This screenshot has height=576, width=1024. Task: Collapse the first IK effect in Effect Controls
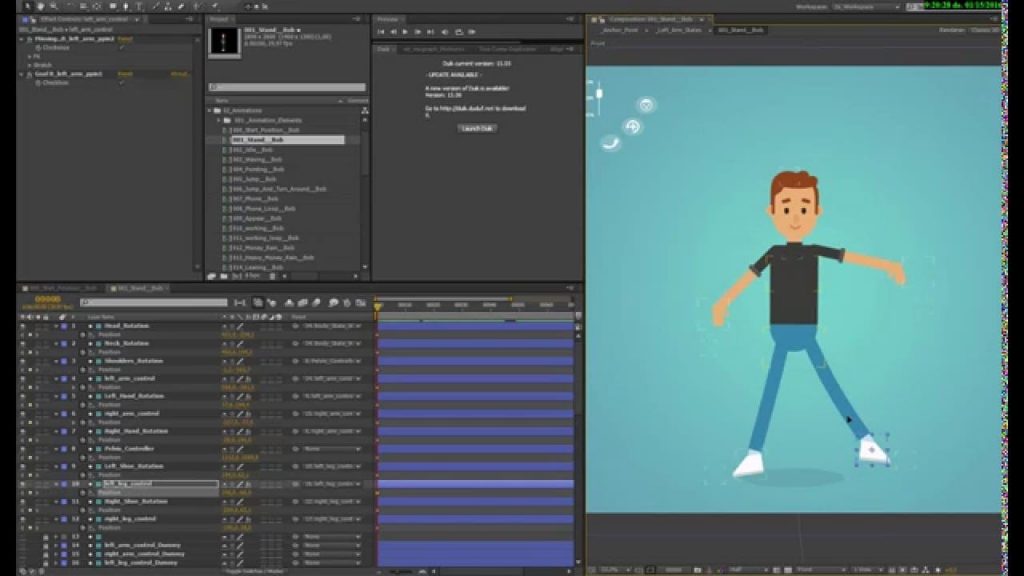coord(22,39)
